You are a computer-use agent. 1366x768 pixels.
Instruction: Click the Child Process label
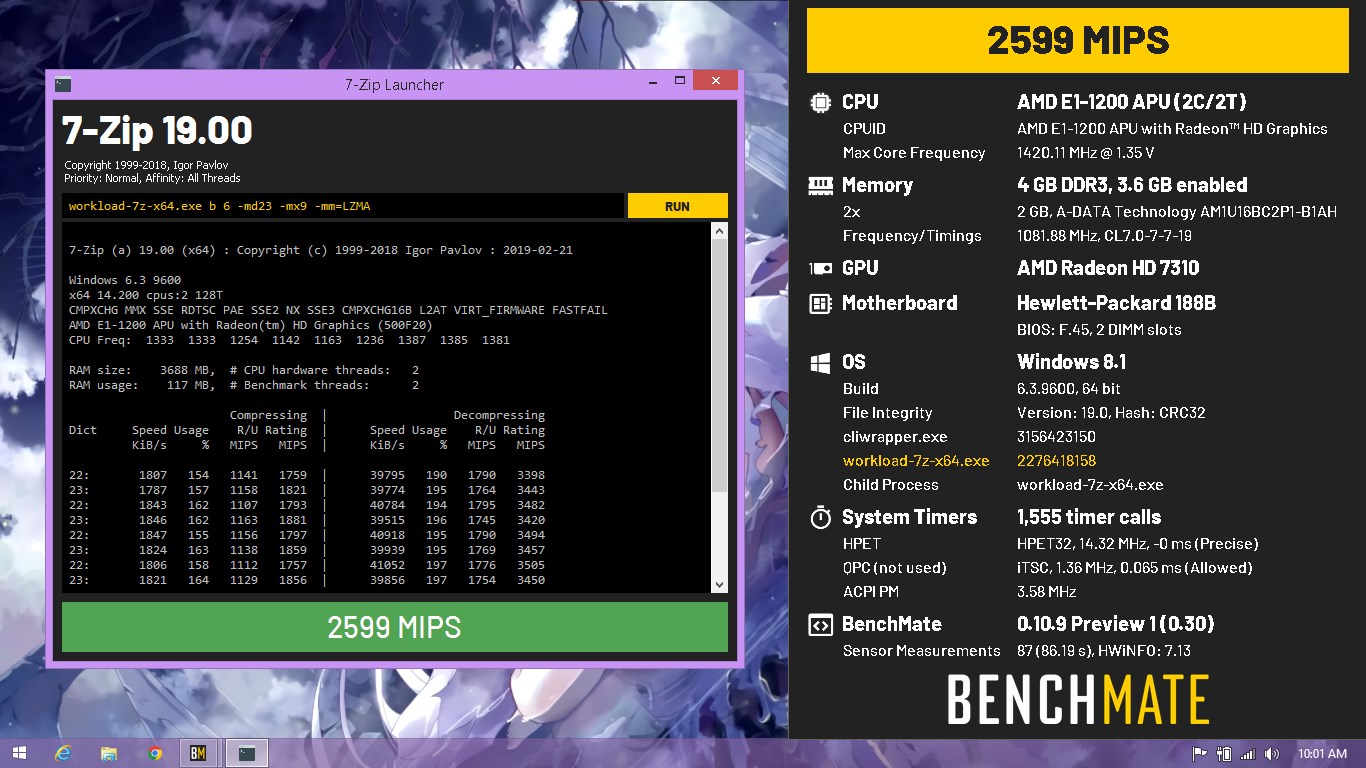pyautogui.click(x=890, y=485)
